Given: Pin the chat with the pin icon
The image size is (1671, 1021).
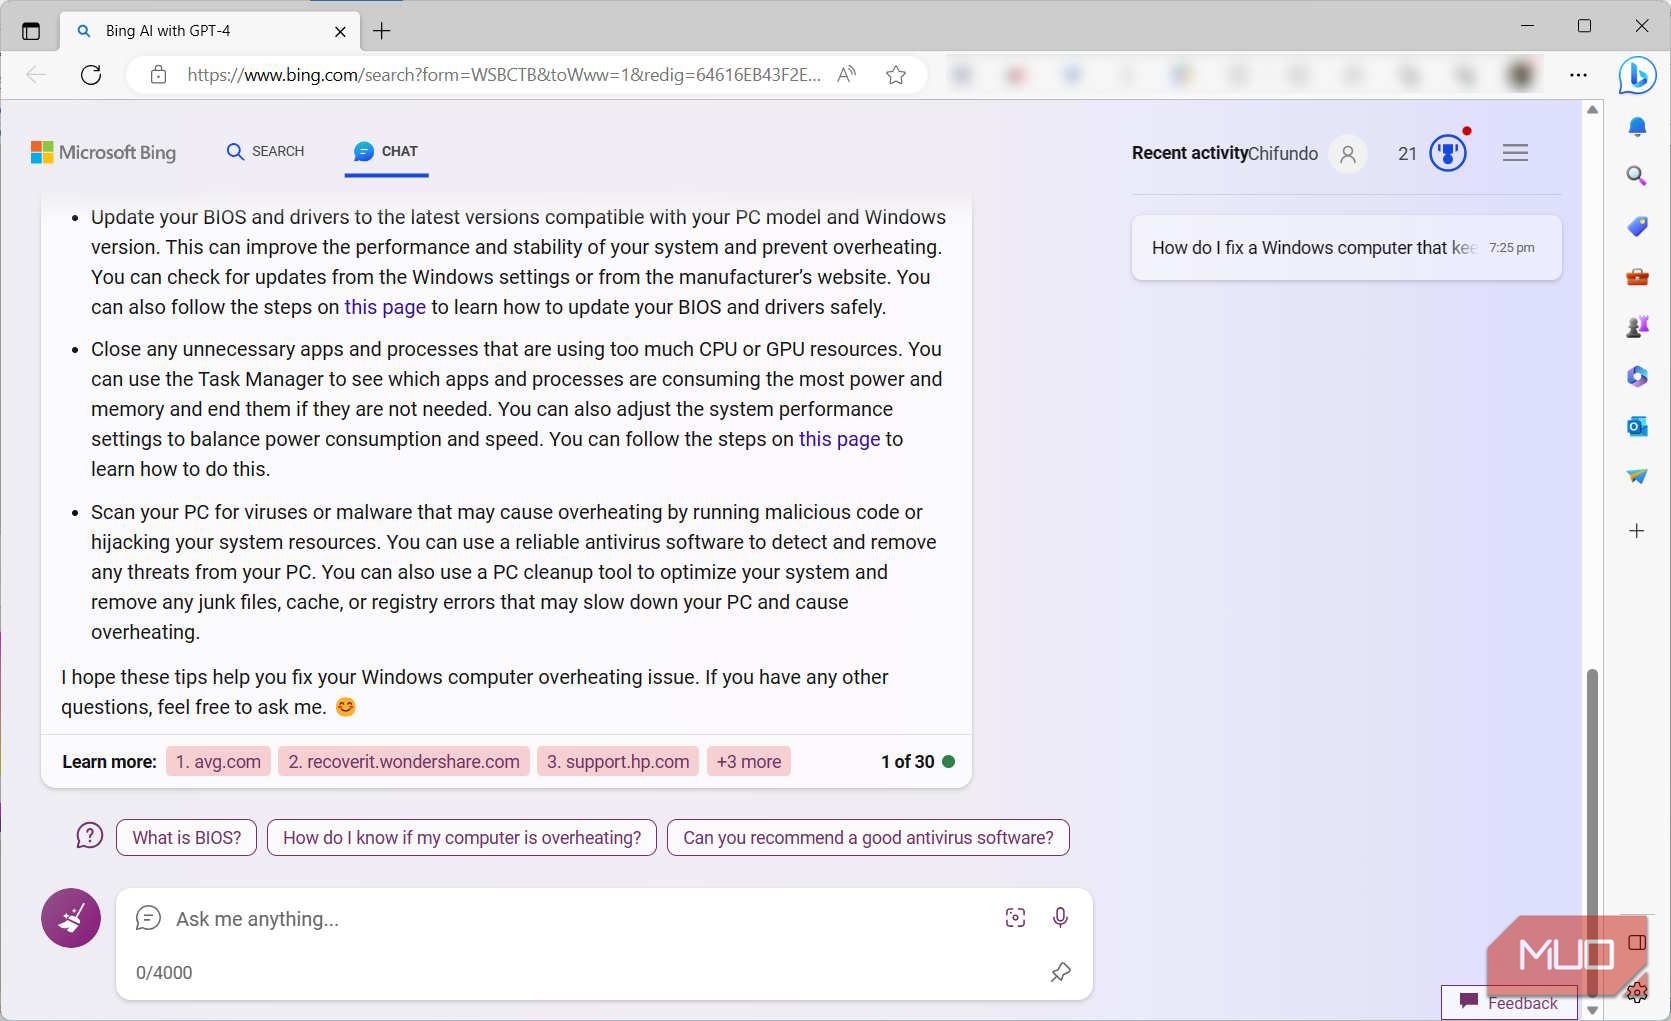Looking at the screenshot, I should (1060, 971).
